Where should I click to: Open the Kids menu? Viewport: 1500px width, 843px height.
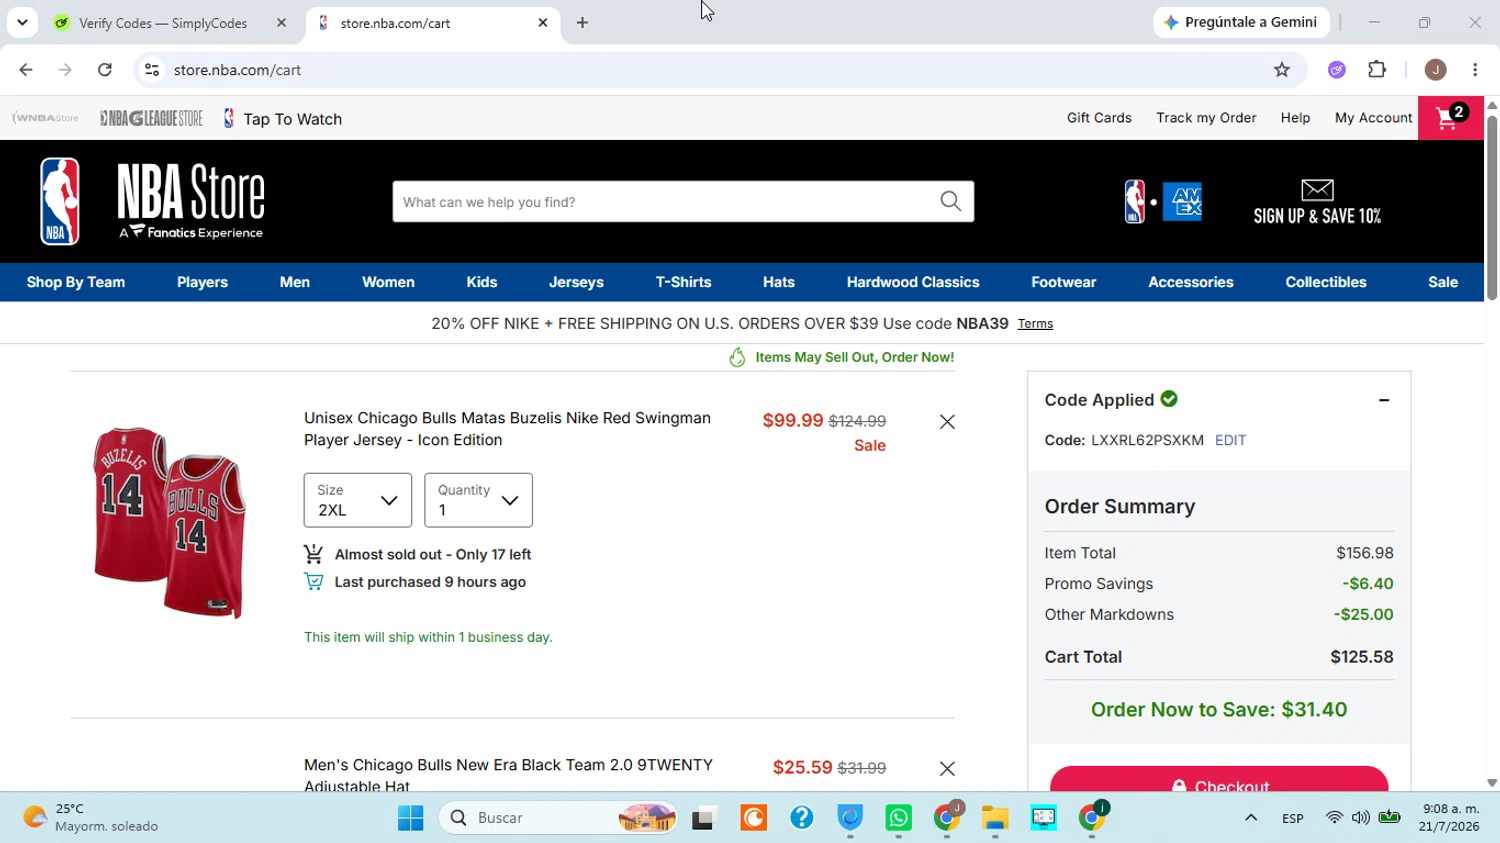click(x=482, y=282)
